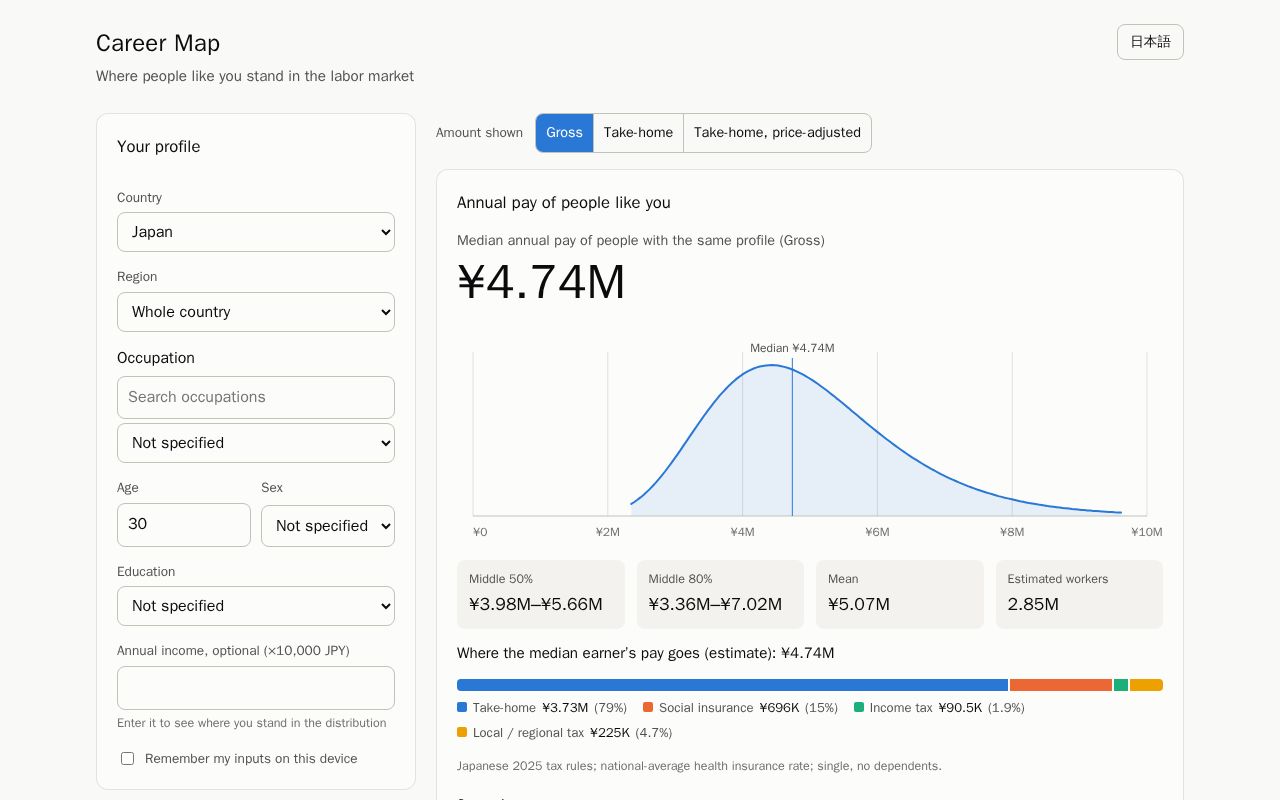
Task: Switch to Take-home amount view
Action: (x=638, y=133)
